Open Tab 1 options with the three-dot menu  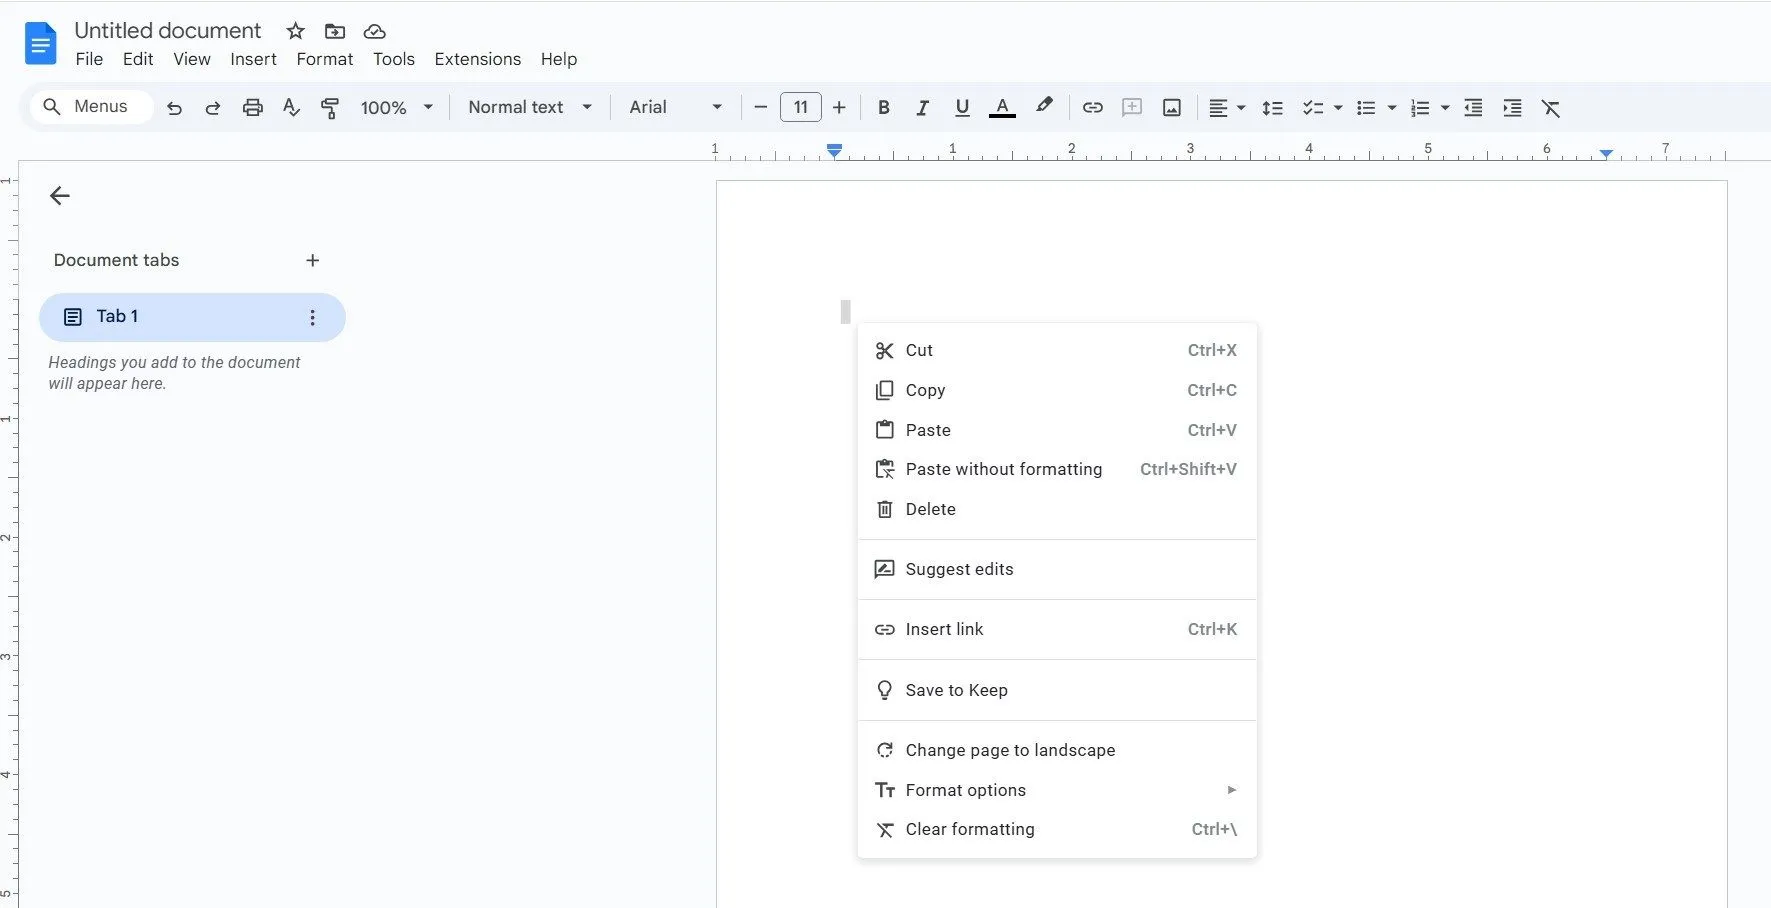tap(313, 316)
